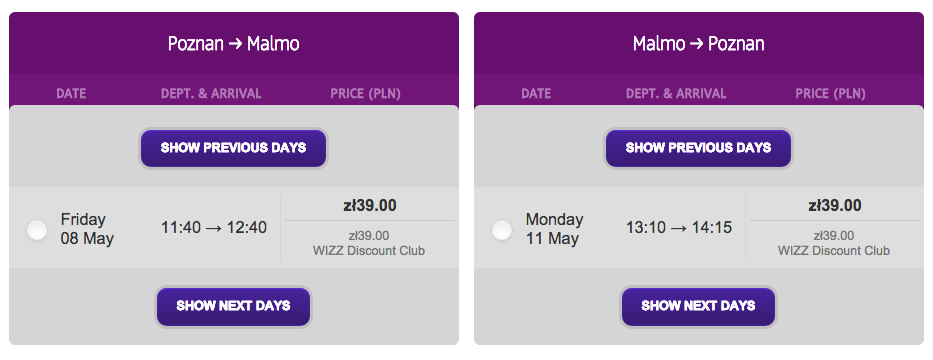933x360 pixels.
Task: Show previous days for Malmo to Poznan
Action: [698, 148]
